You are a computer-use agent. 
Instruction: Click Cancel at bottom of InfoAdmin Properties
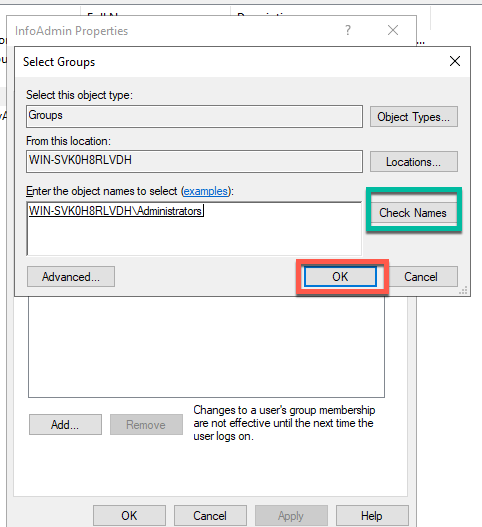(210, 515)
